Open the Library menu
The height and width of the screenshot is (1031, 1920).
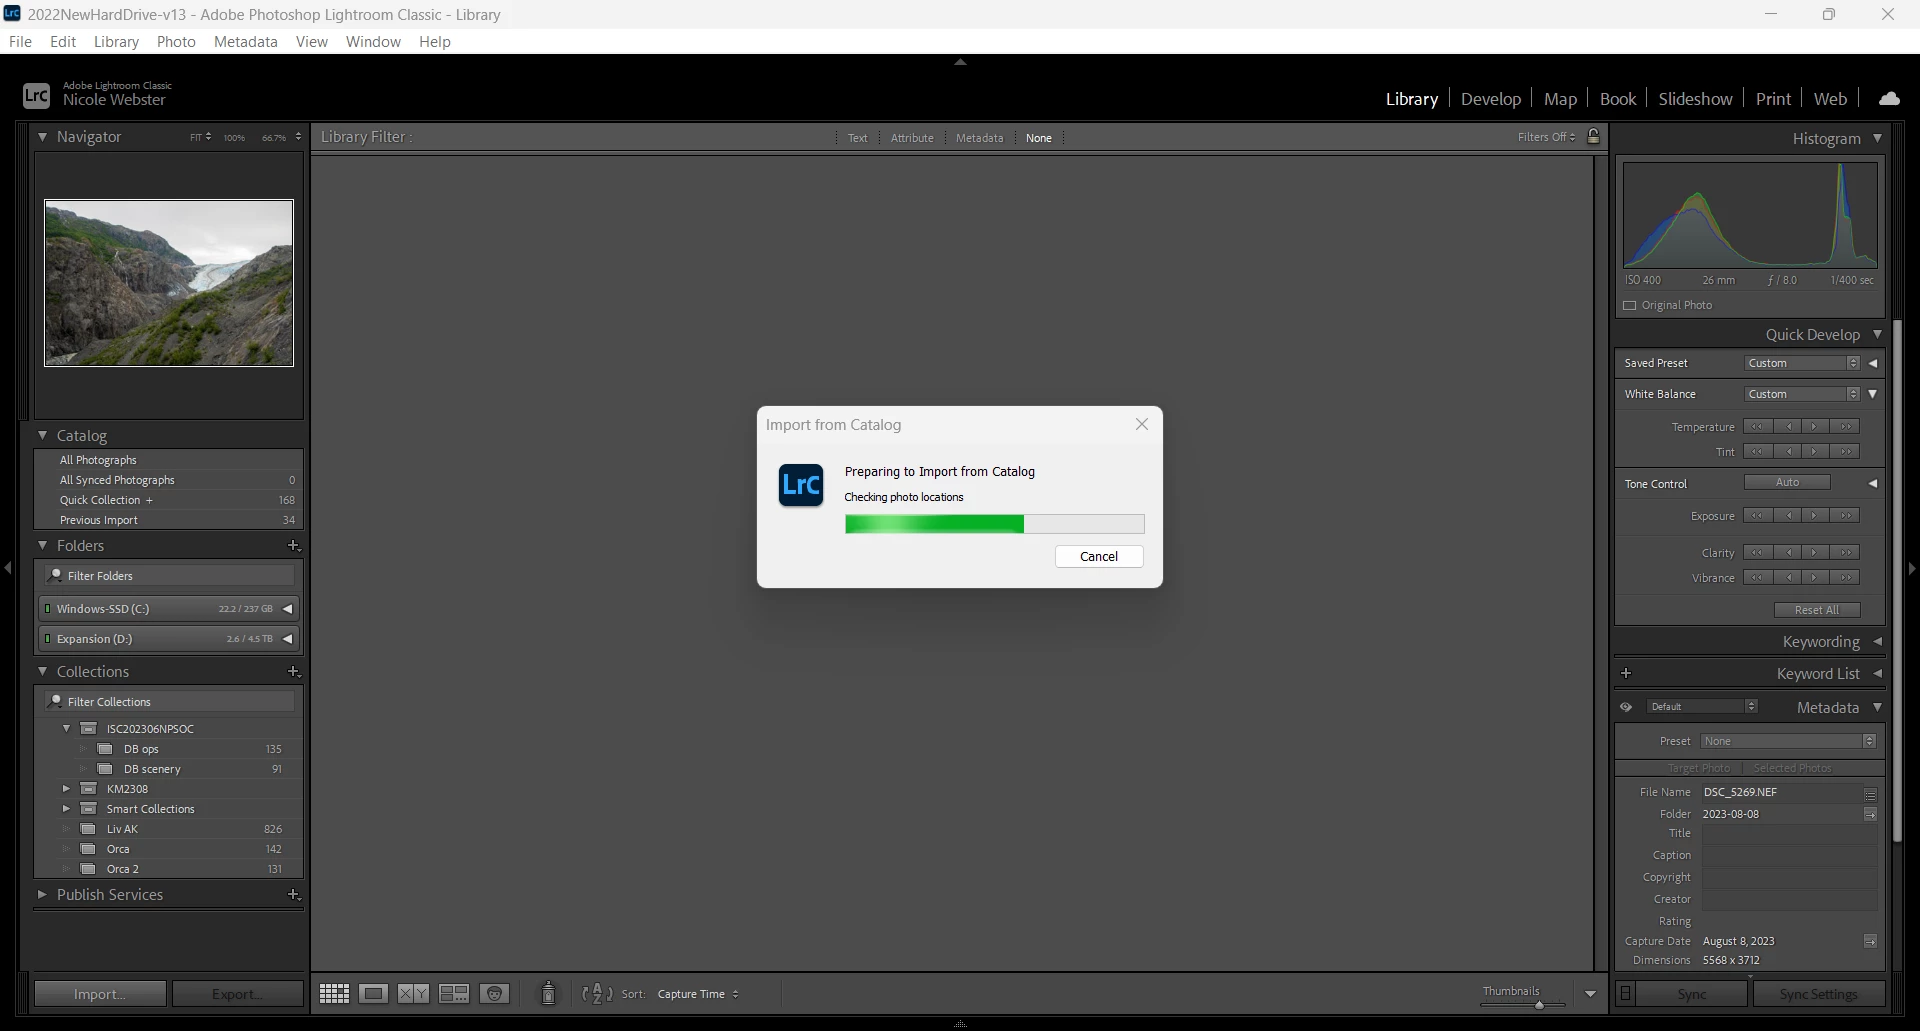116,41
